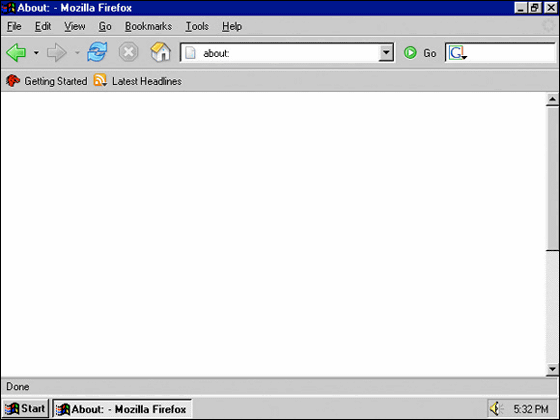Image resolution: width=560 pixels, height=420 pixels.
Task: Click the Firefox title bar system icon
Action: [9, 8]
